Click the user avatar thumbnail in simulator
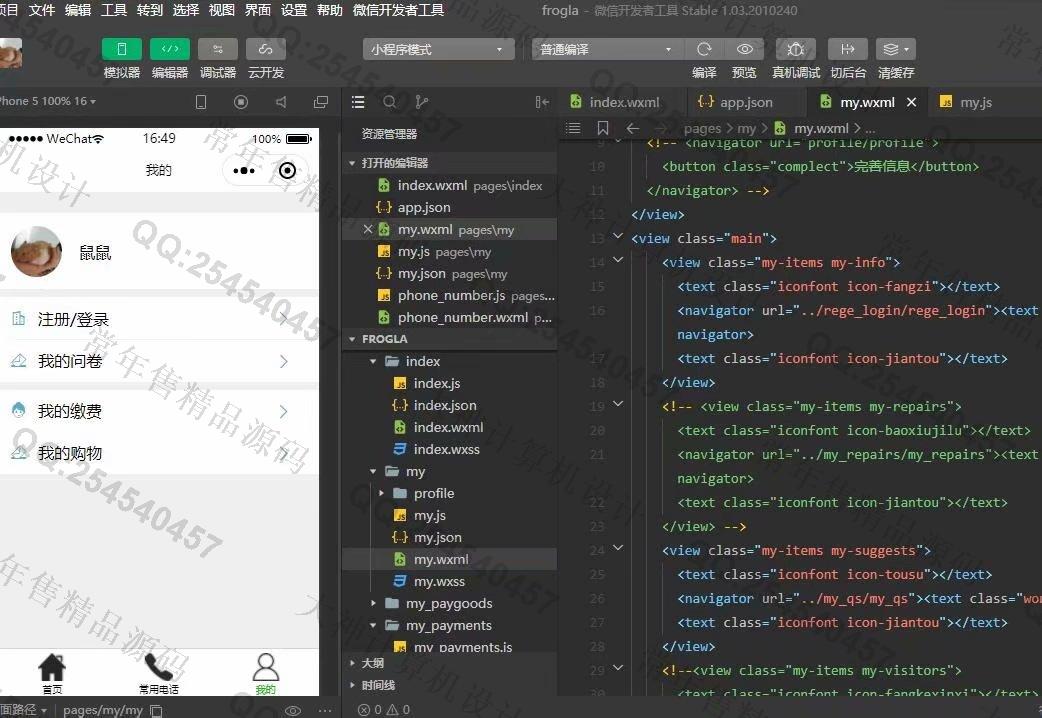1042x718 pixels. [37, 251]
